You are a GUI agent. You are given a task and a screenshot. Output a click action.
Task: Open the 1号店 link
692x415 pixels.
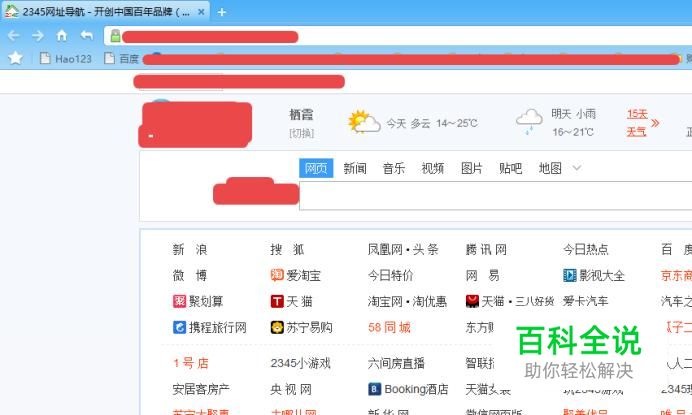191,363
